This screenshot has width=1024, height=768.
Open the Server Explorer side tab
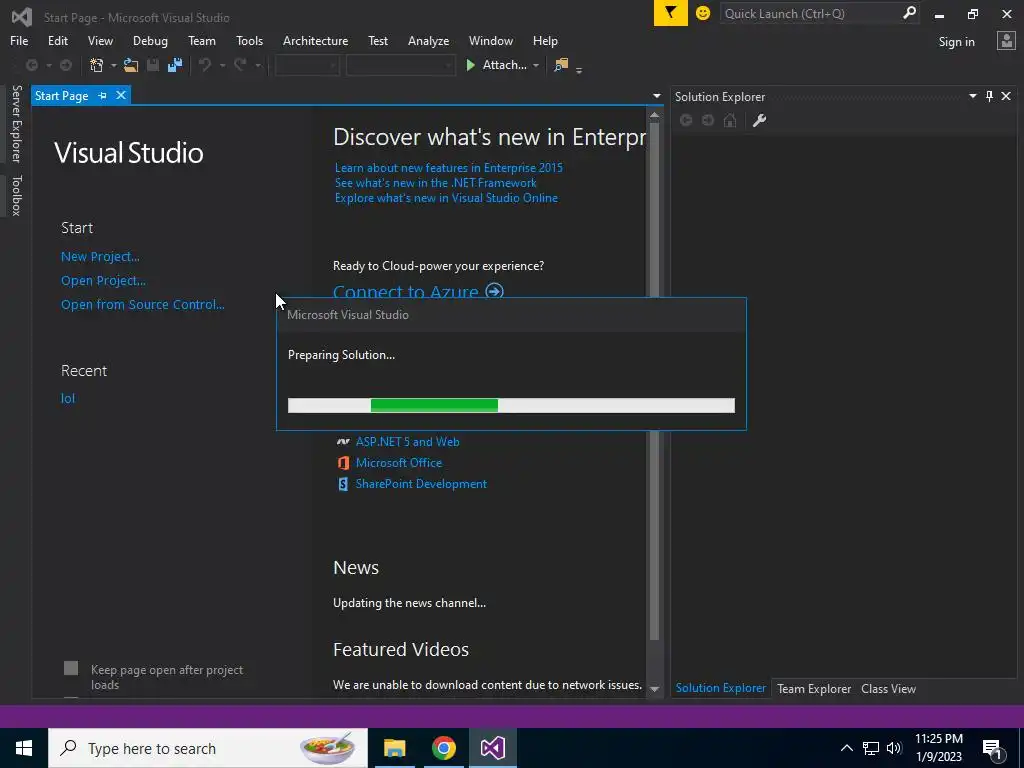click(16, 123)
